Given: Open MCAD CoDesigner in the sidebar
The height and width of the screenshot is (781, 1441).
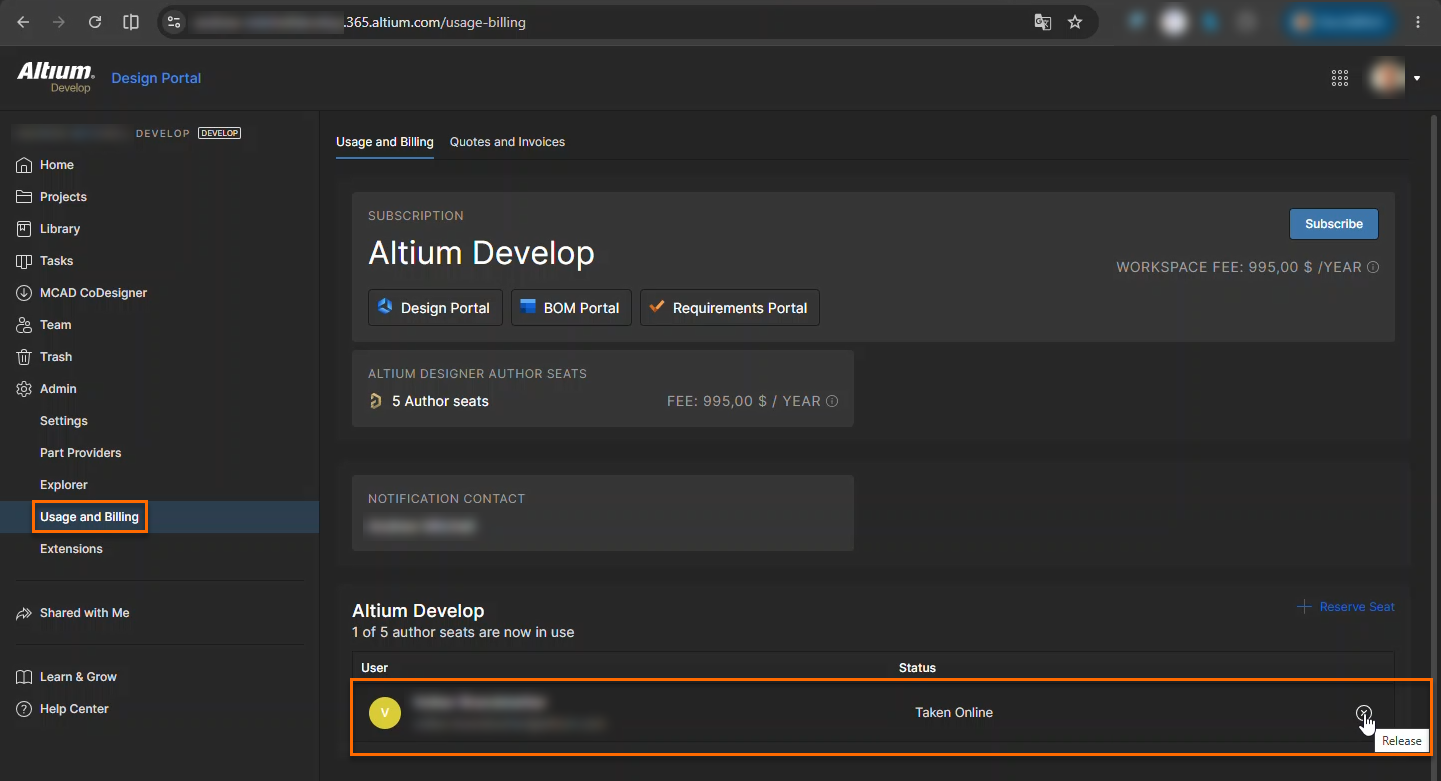Looking at the screenshot, I should click(x=93, y=293).
